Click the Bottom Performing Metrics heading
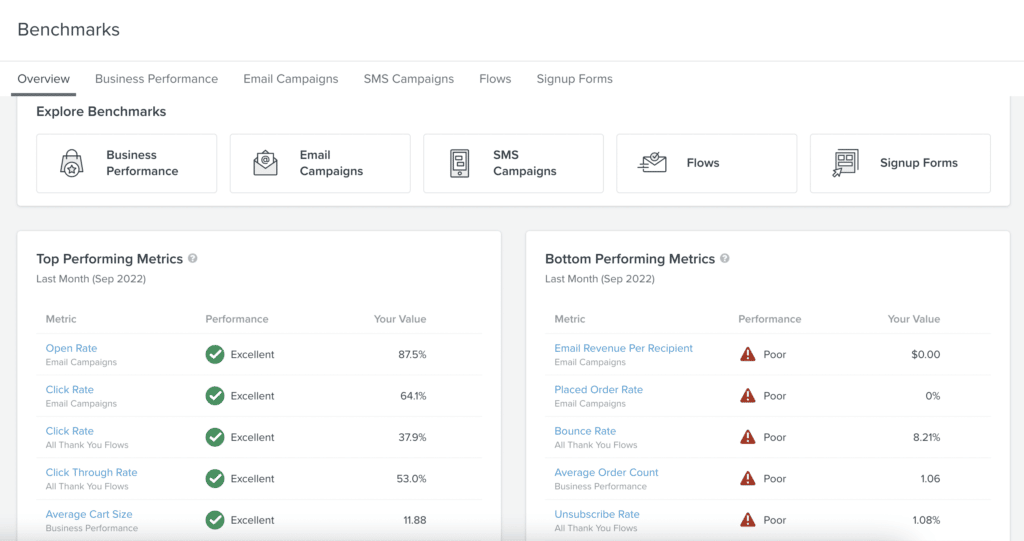The width and height of the screenshot is (1024, 541). click(x=630, y=259)
